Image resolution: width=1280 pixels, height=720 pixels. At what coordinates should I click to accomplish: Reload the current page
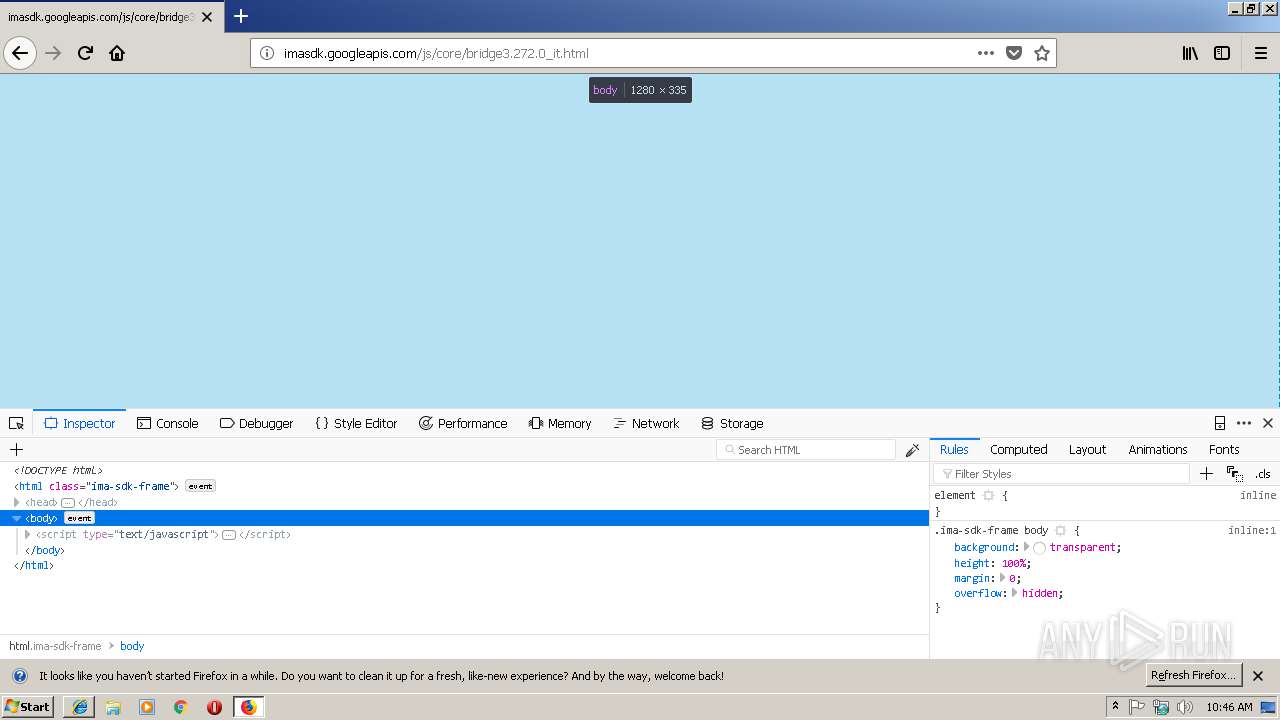pos(85,53)
